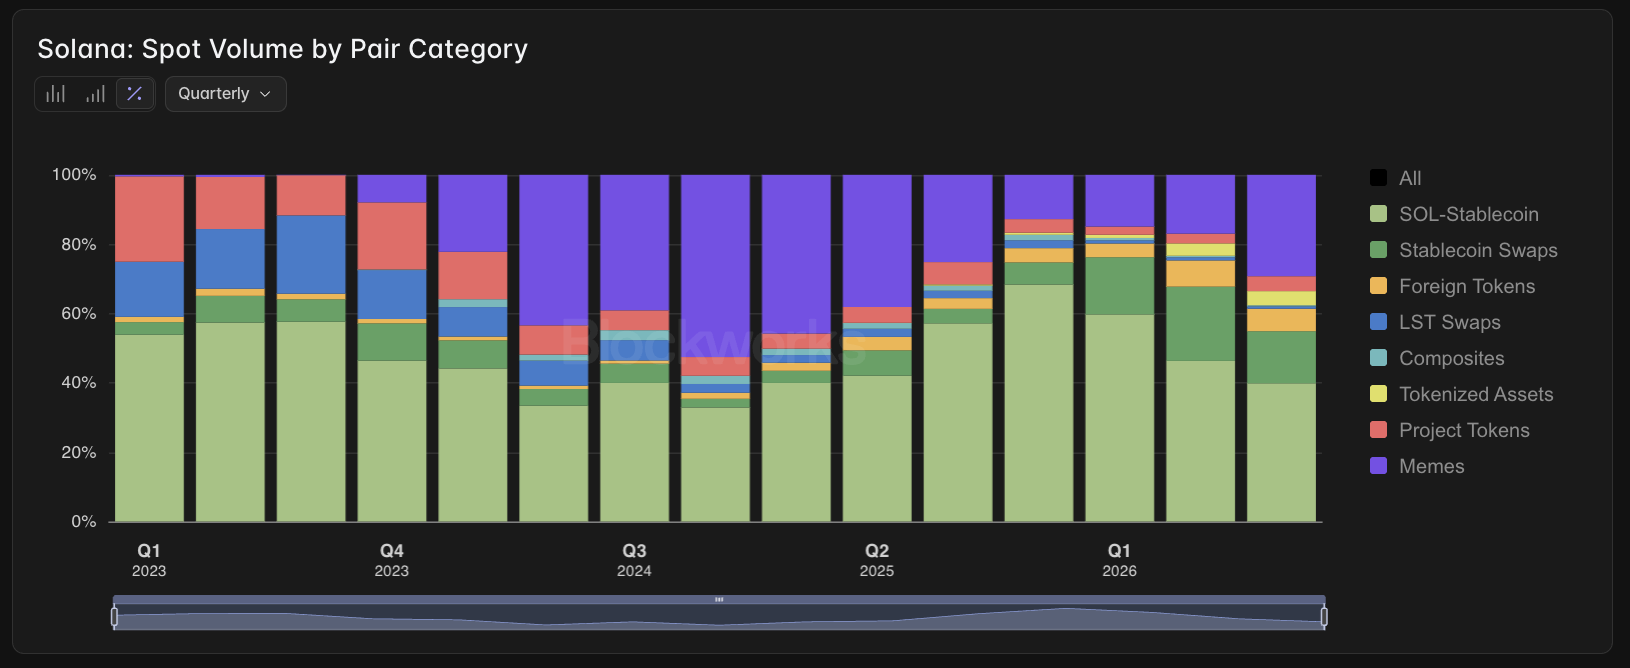1630x668 pixels.
Task: Click the 'Q1 2023' x-axis label
Action: click(149, 560)
